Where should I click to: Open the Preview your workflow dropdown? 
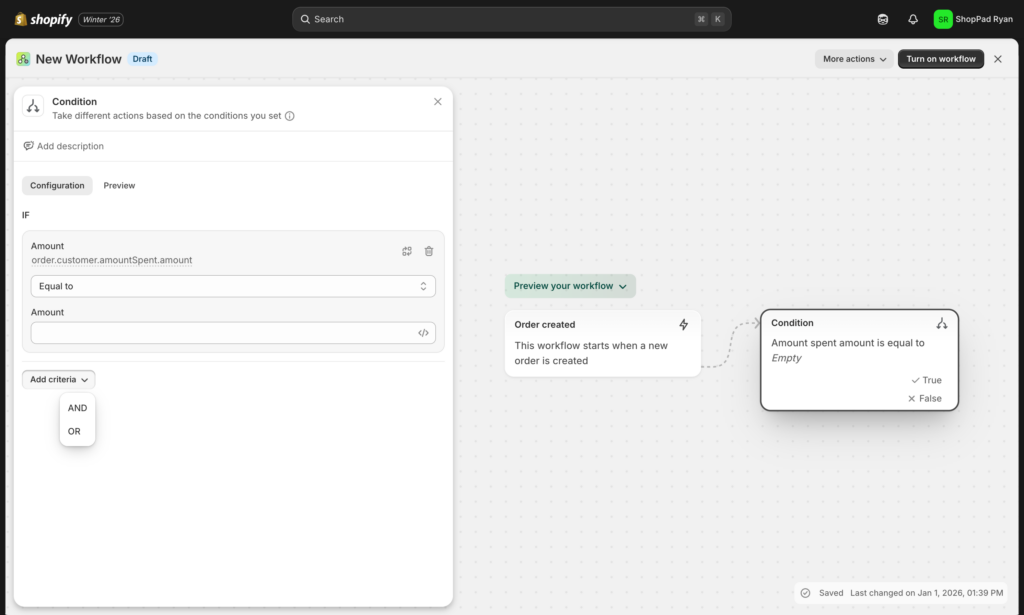[570, 286]
